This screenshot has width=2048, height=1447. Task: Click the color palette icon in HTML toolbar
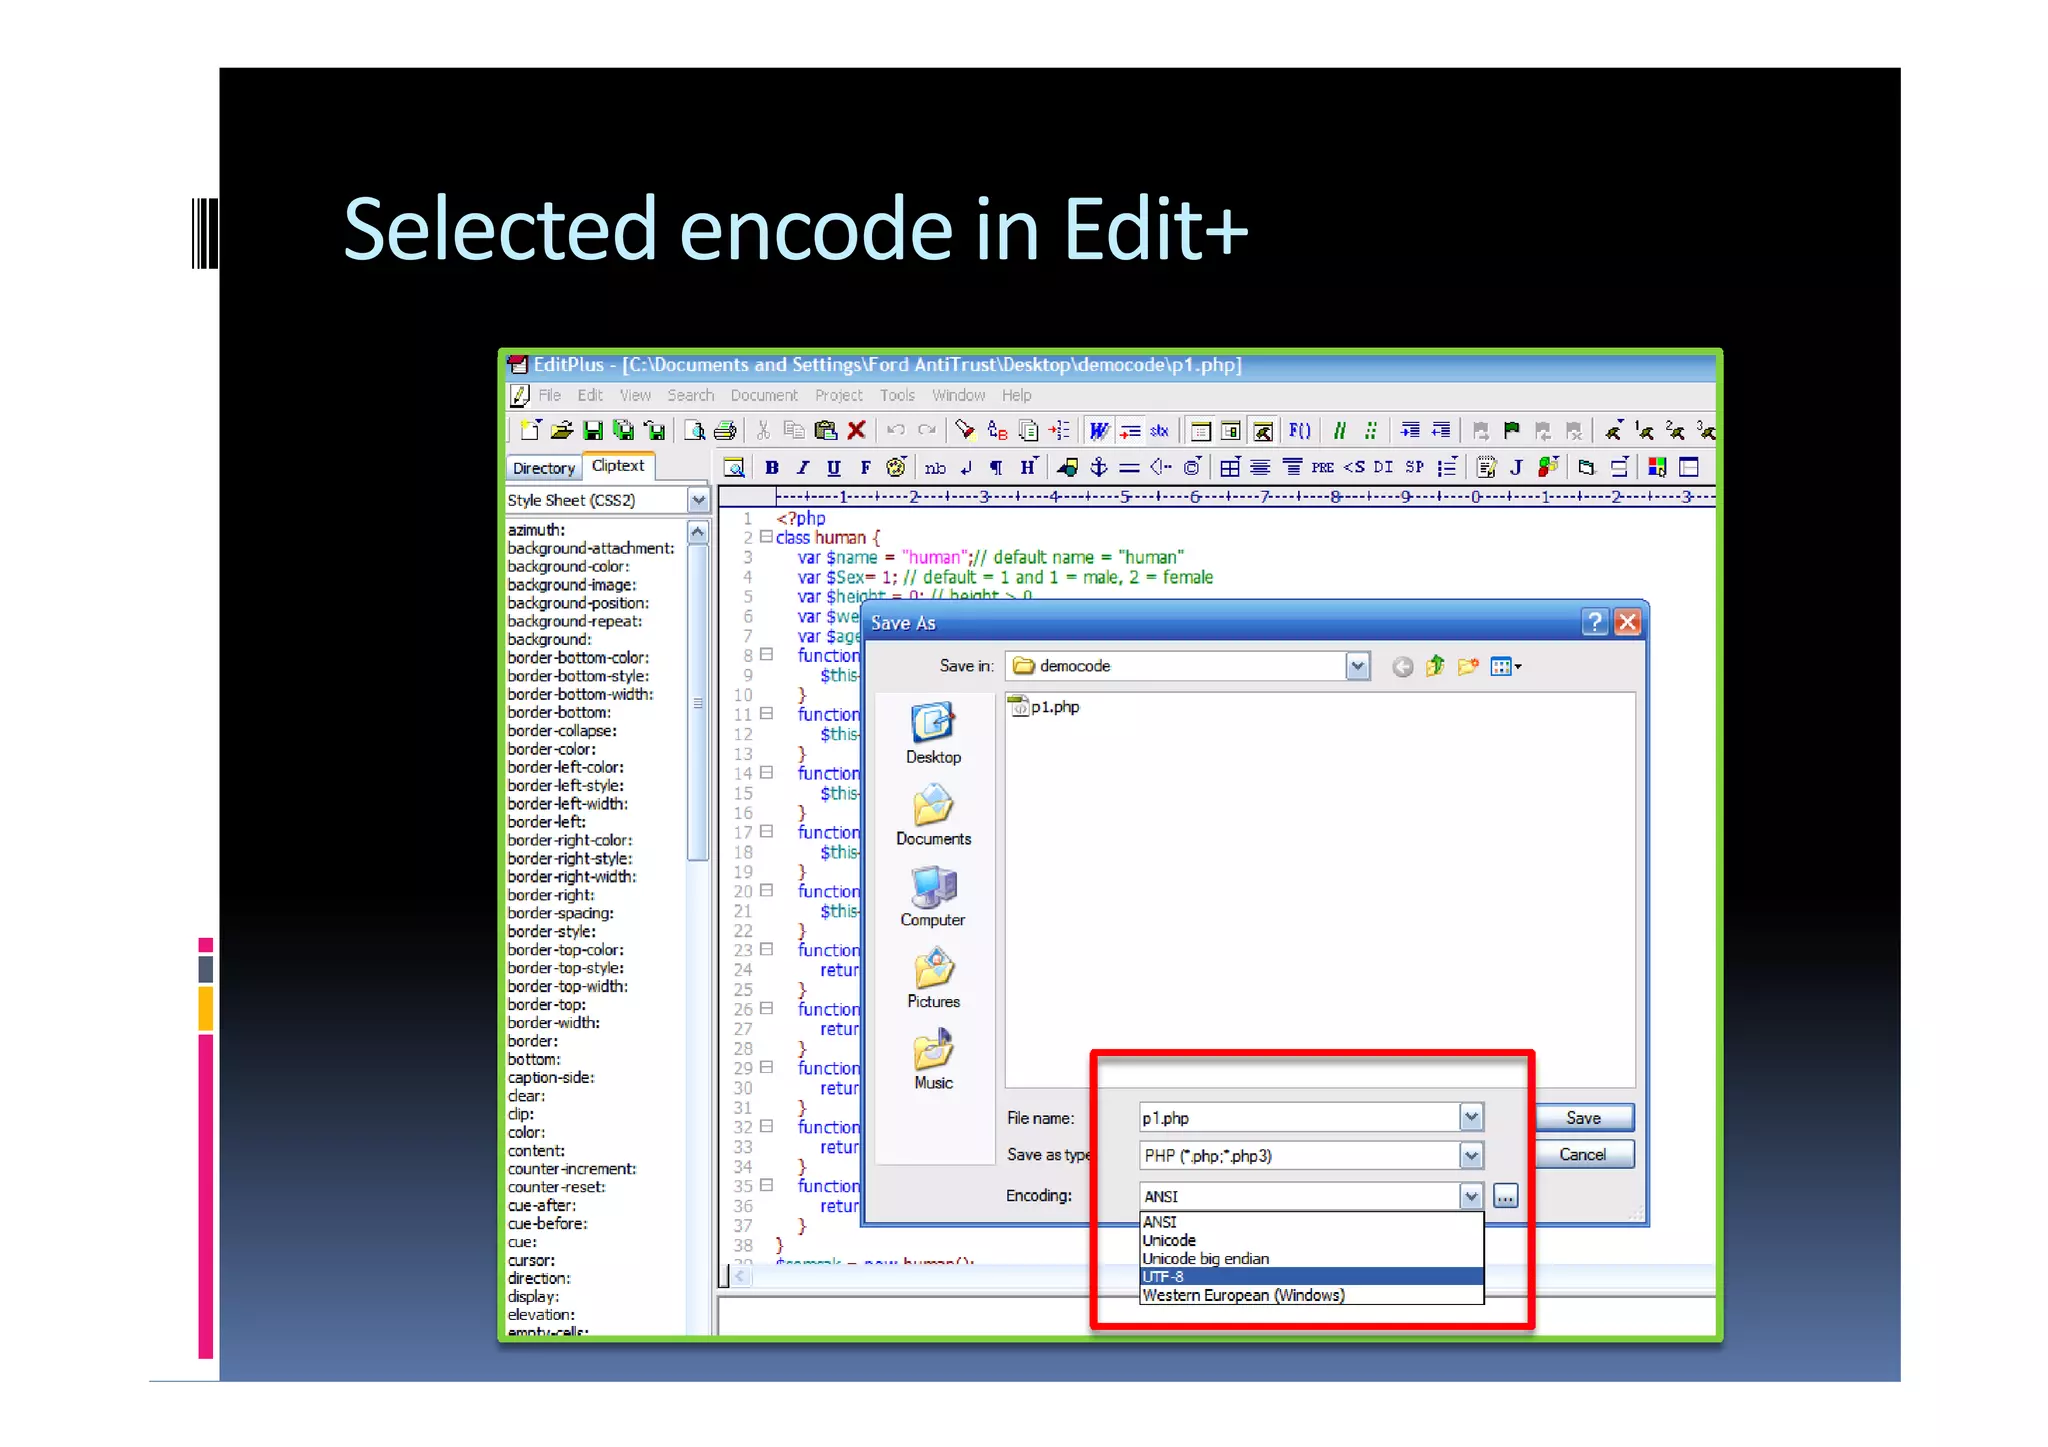(897, 467)
